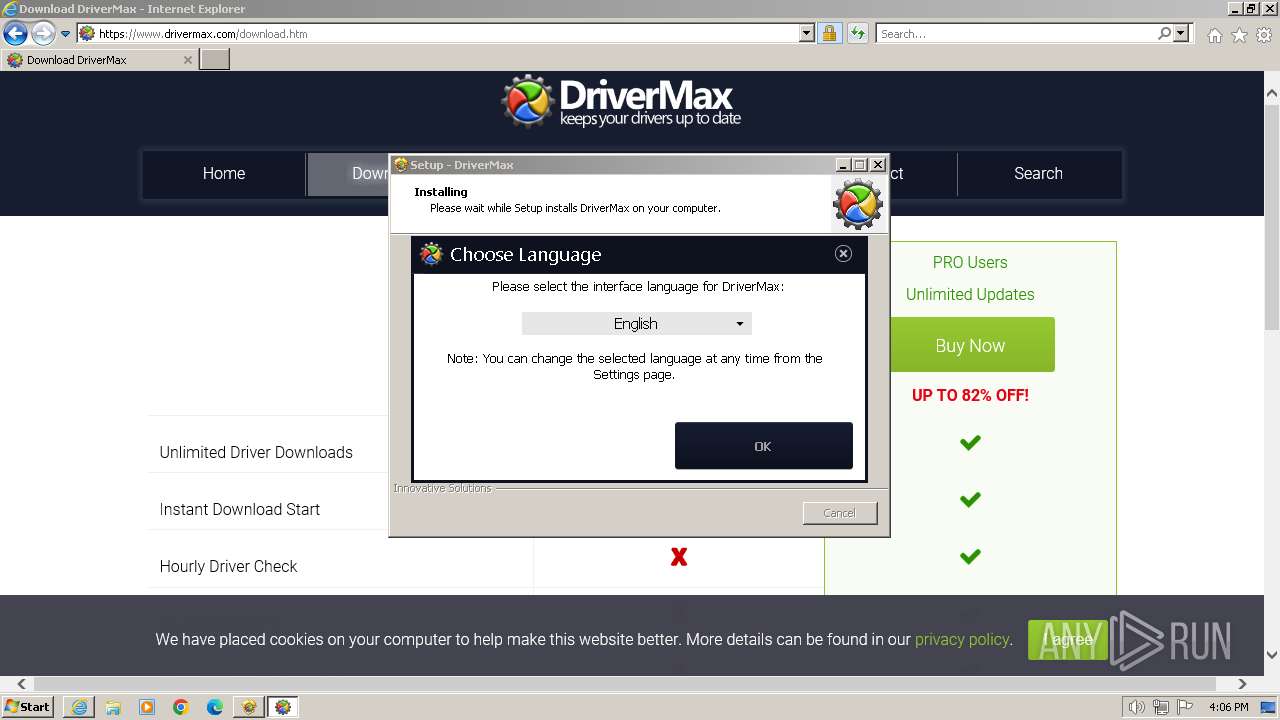Click the PRO Users heading
This screenshot has height=720, width=1280.
coord(970,262)
